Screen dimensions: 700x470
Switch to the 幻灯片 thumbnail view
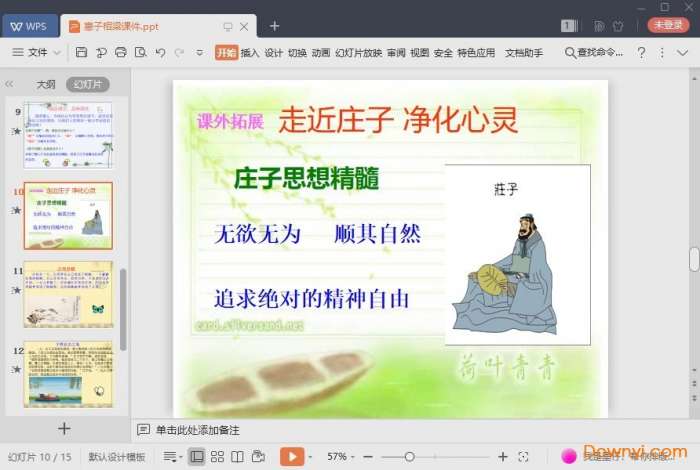88,84
